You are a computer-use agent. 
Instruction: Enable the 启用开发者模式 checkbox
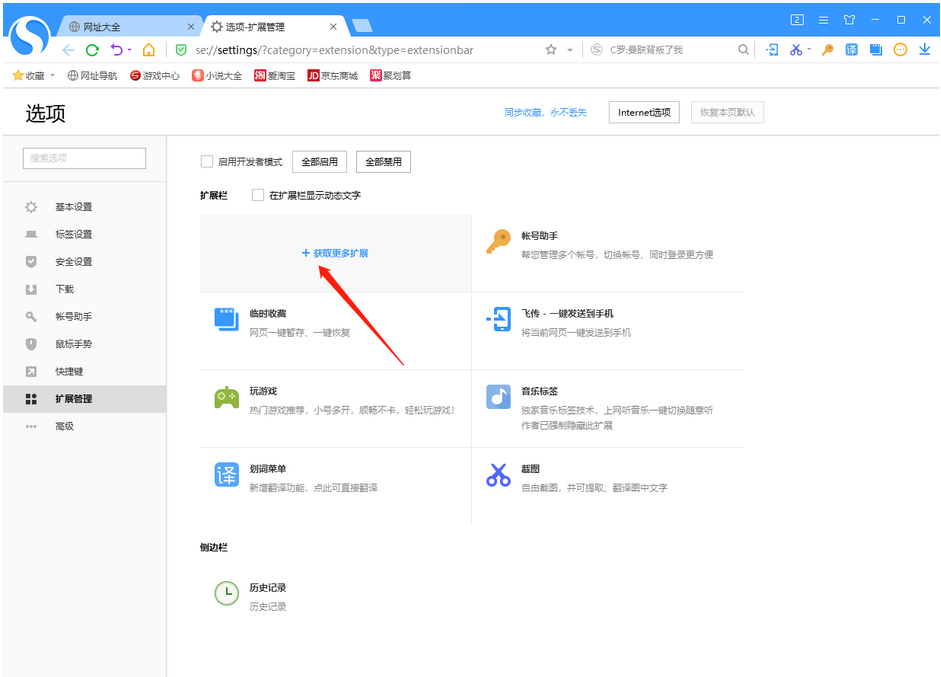click(x=207, y=162)
